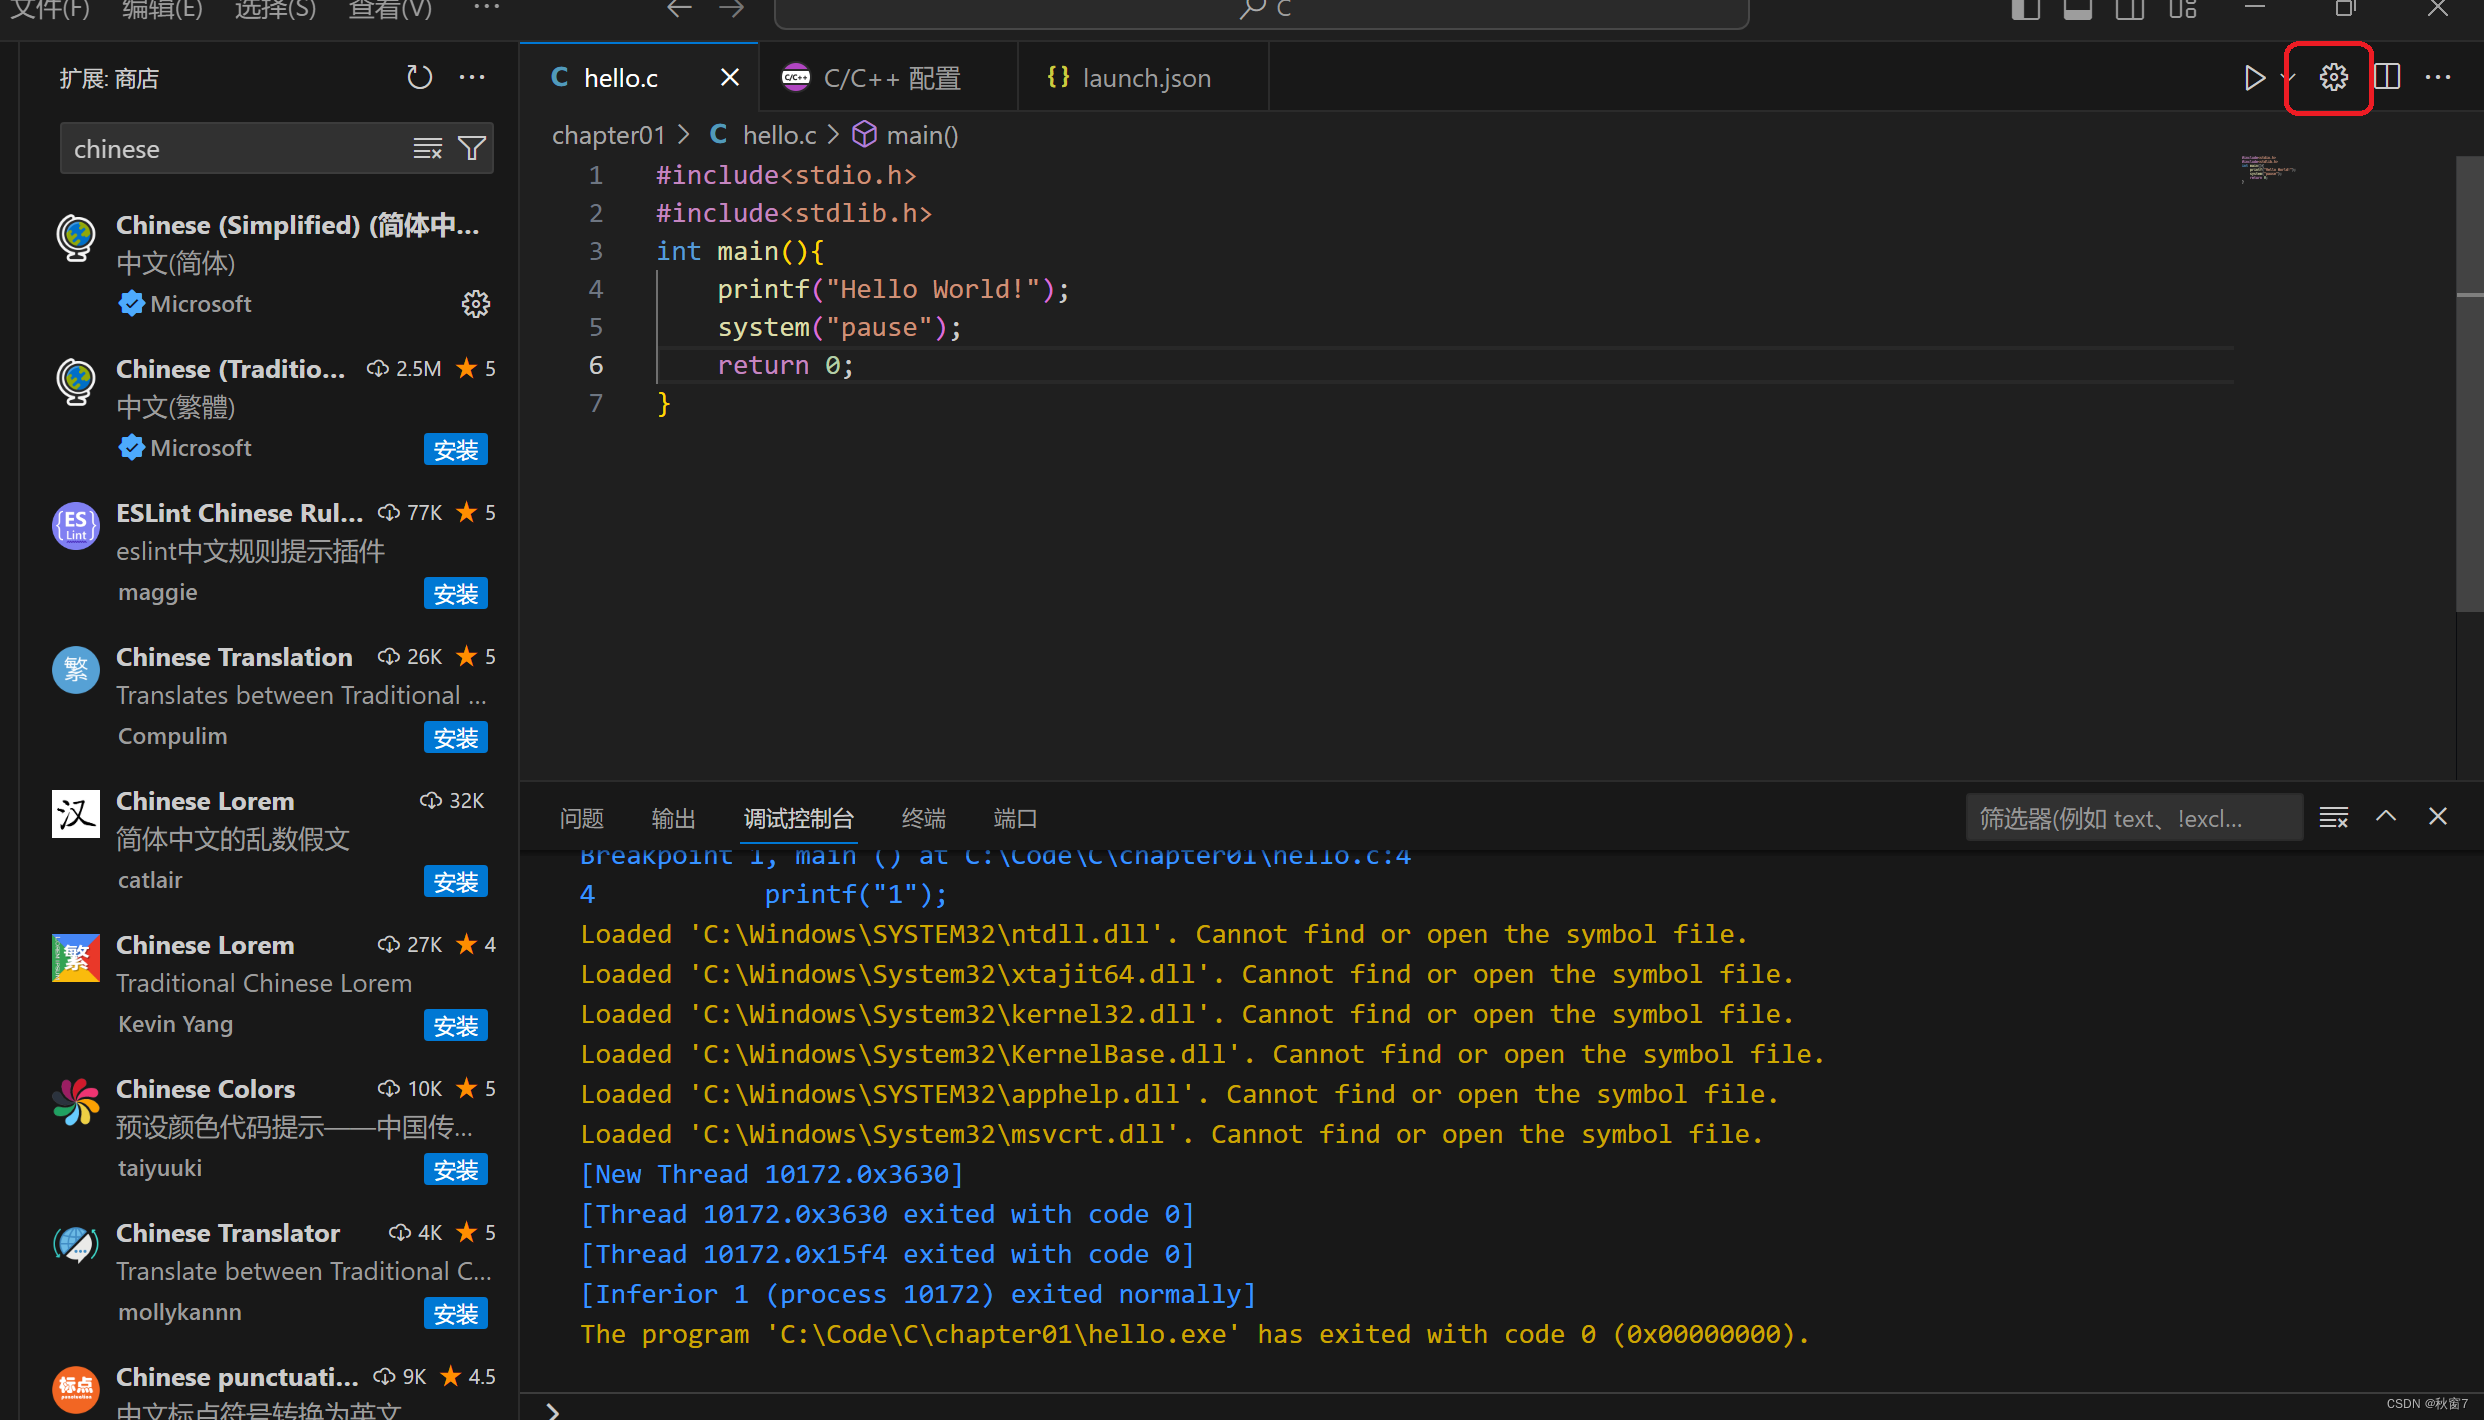Click the editor vertical scrollbar
The height and width of the screenshot is (1420, 2484).
pyautogui.click(x=2469, y=383)
